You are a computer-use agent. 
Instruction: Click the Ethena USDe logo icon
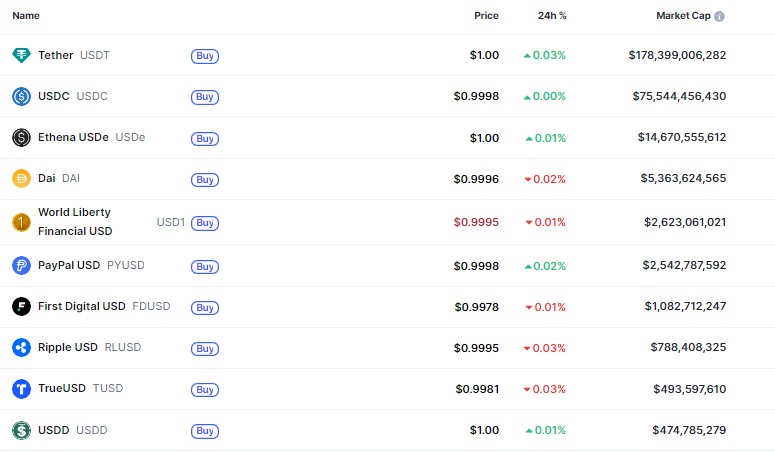[21, 137]
